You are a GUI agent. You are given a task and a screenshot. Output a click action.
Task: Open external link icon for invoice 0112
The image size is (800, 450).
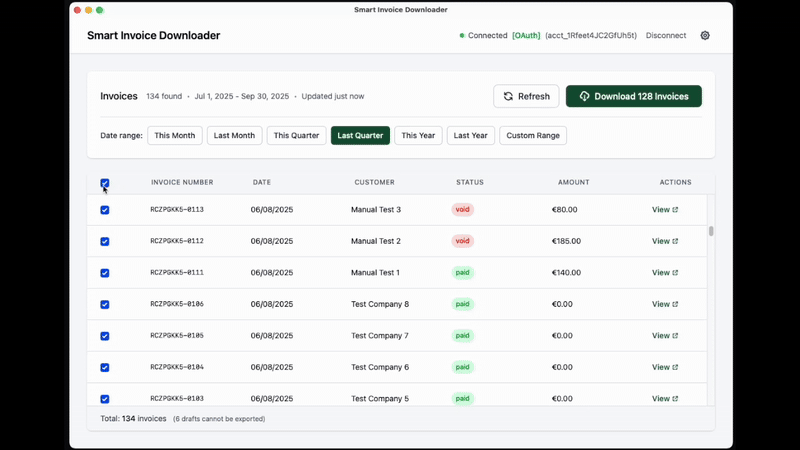click(x=675, y=241)
